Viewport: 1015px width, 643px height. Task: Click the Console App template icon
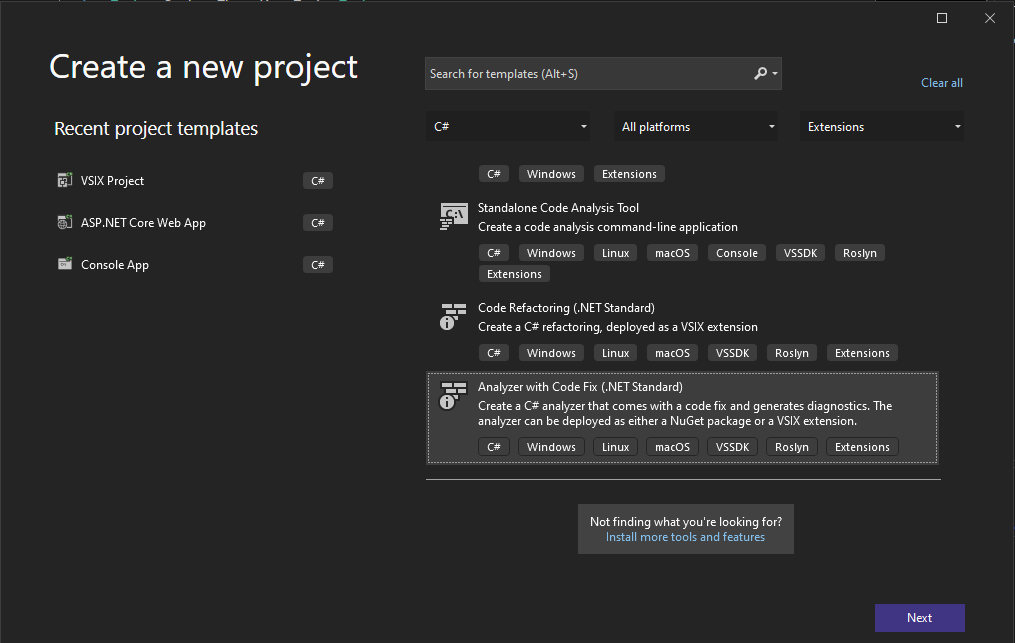[65, 264]
